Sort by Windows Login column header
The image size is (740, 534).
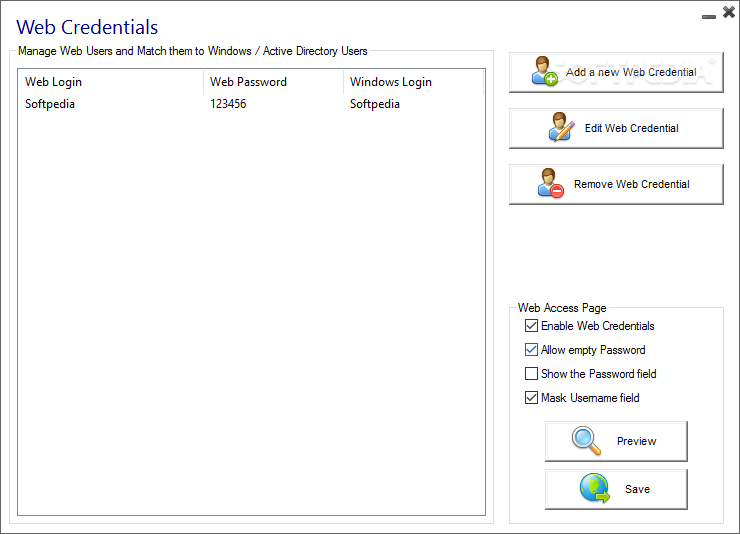click(x=413, y=82)
